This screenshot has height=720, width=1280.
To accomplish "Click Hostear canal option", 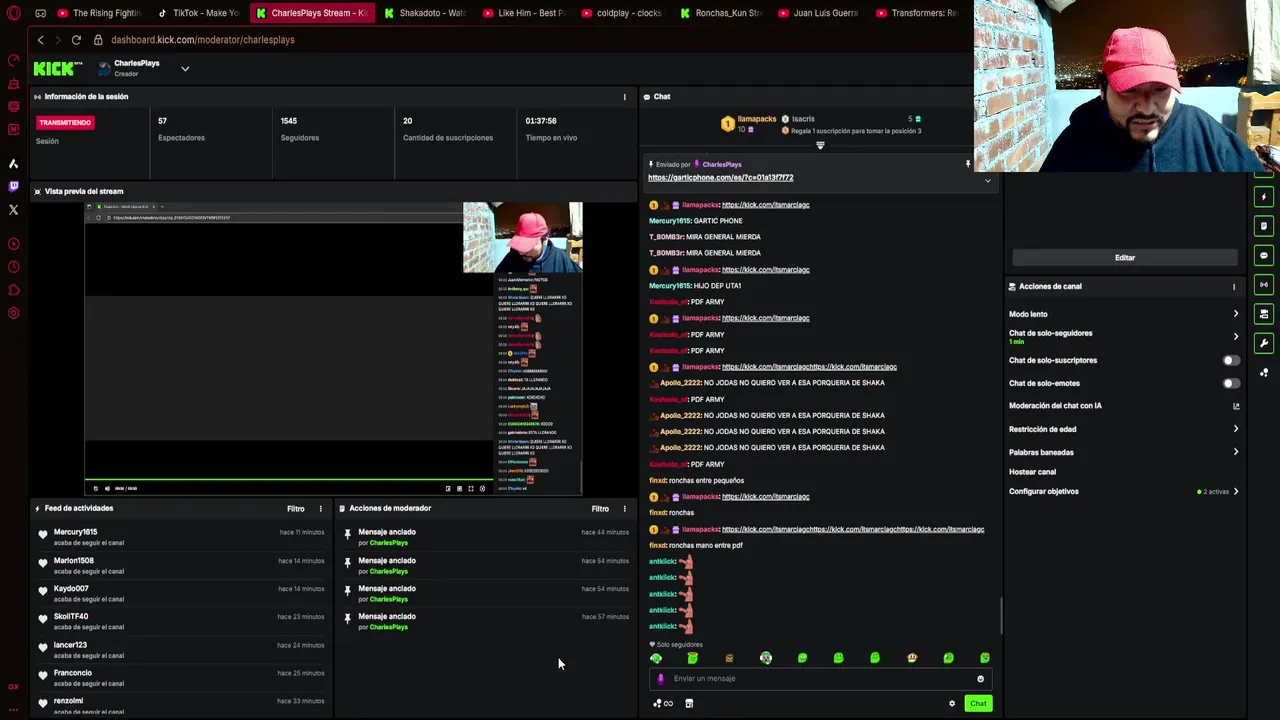I will (1033, 472).
